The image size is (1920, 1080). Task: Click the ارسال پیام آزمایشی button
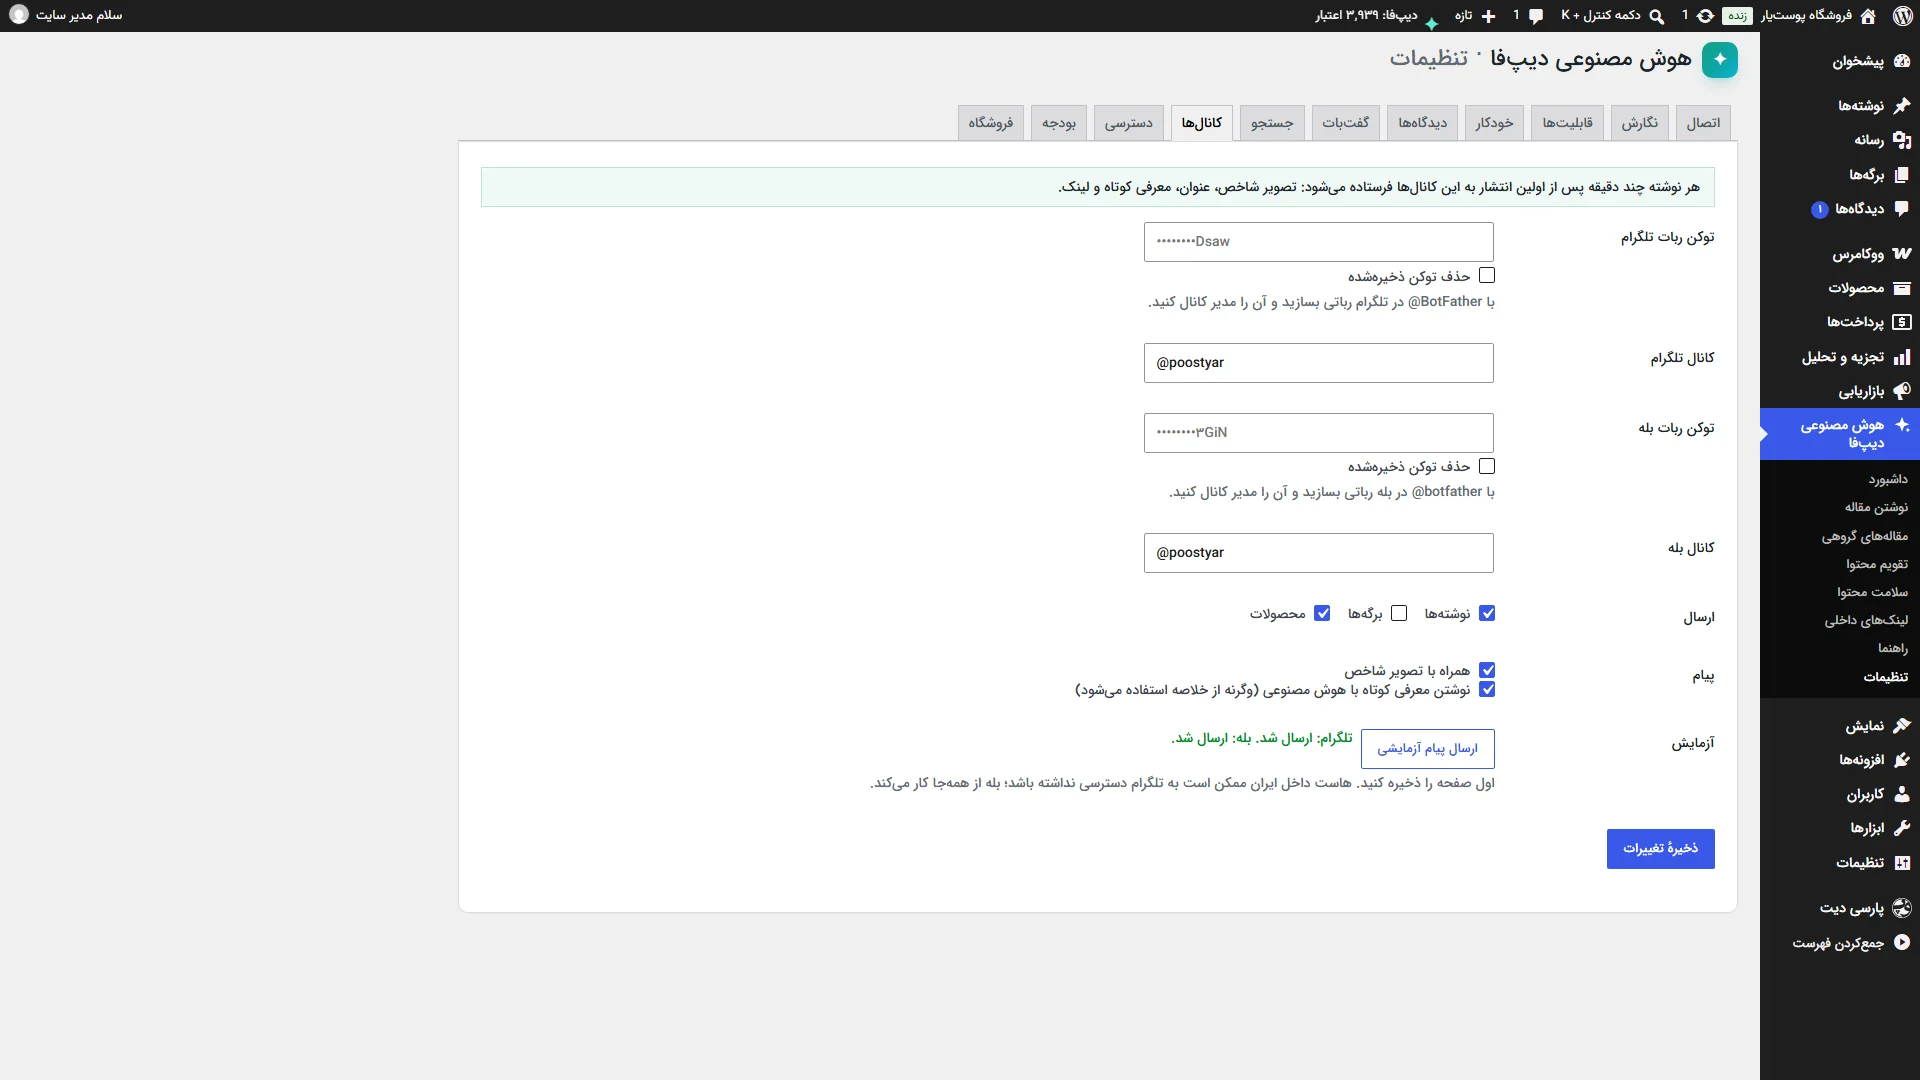pyautogui.click(x=1427, y=749)
